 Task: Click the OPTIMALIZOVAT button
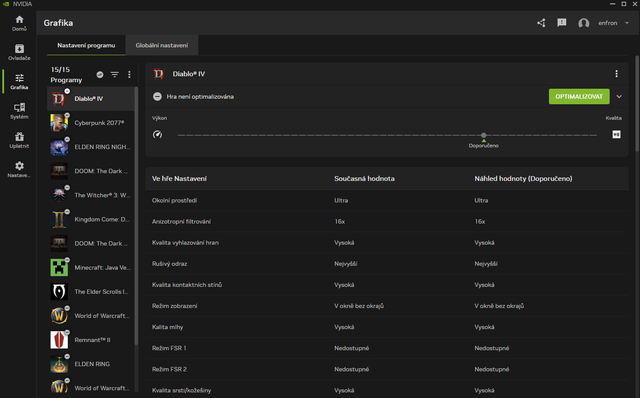tap(579, 97)
